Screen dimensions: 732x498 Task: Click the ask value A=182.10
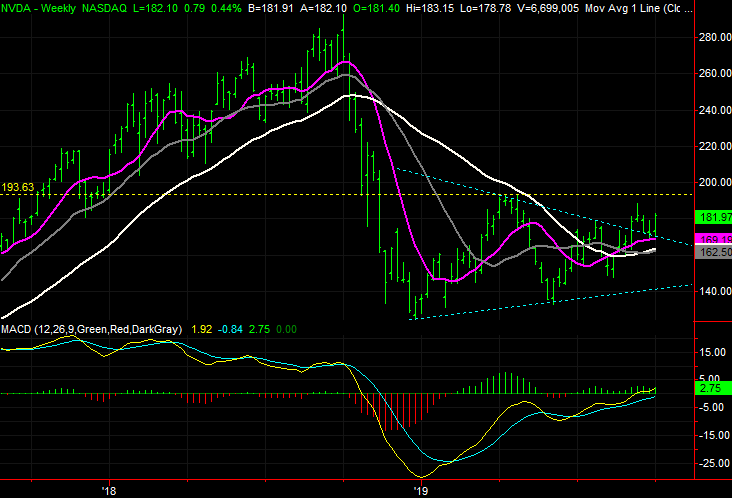click(324, 8)
